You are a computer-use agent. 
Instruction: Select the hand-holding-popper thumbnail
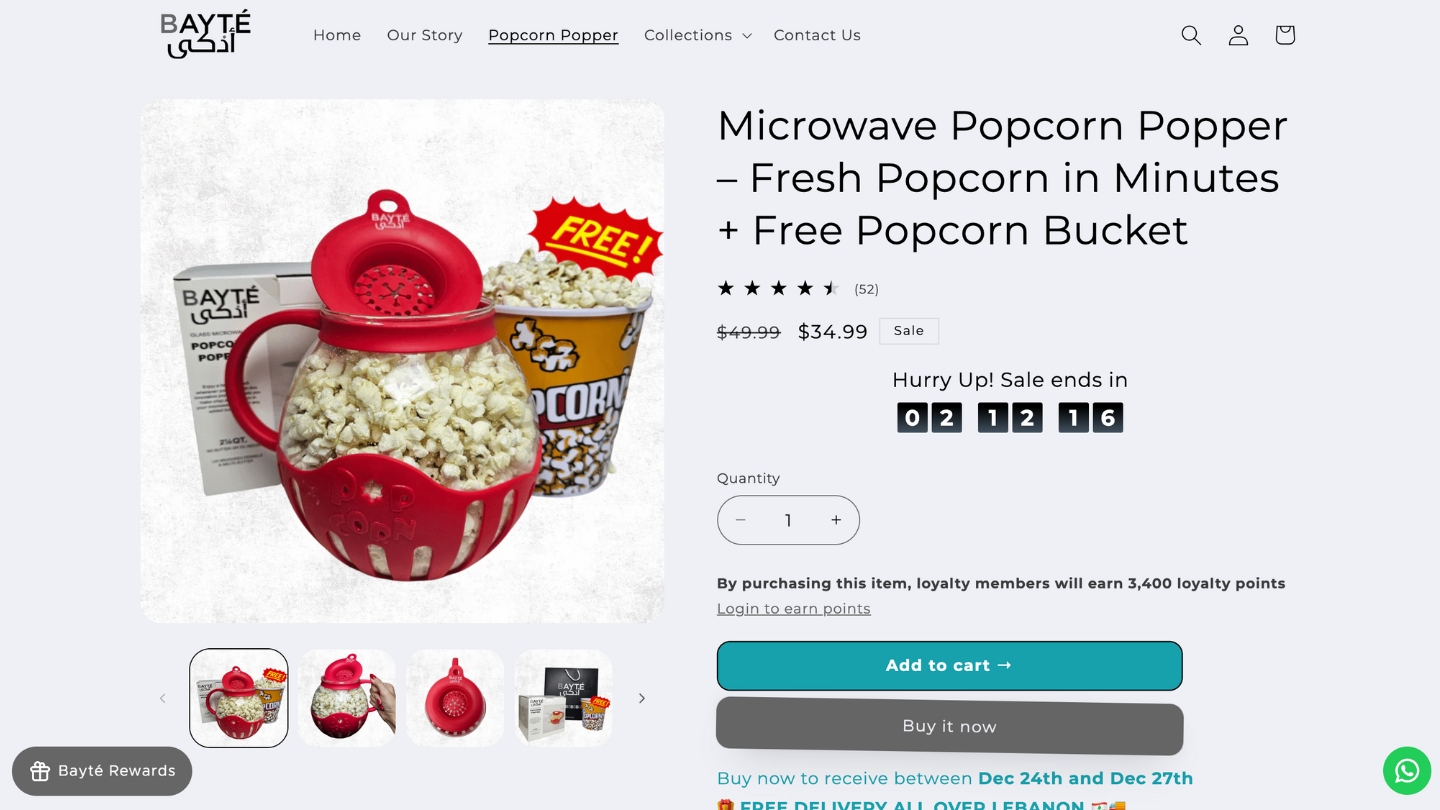(x=347, y=698)
